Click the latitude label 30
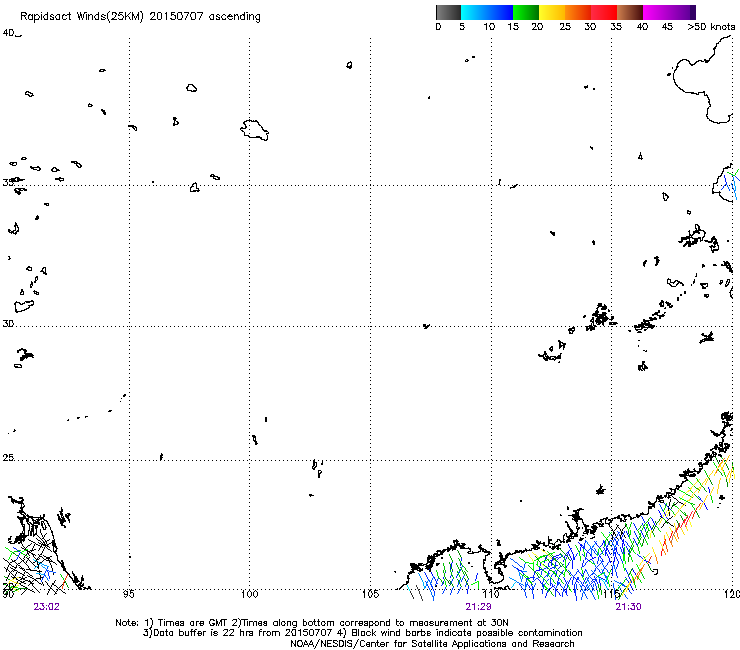 click(8, 324)
